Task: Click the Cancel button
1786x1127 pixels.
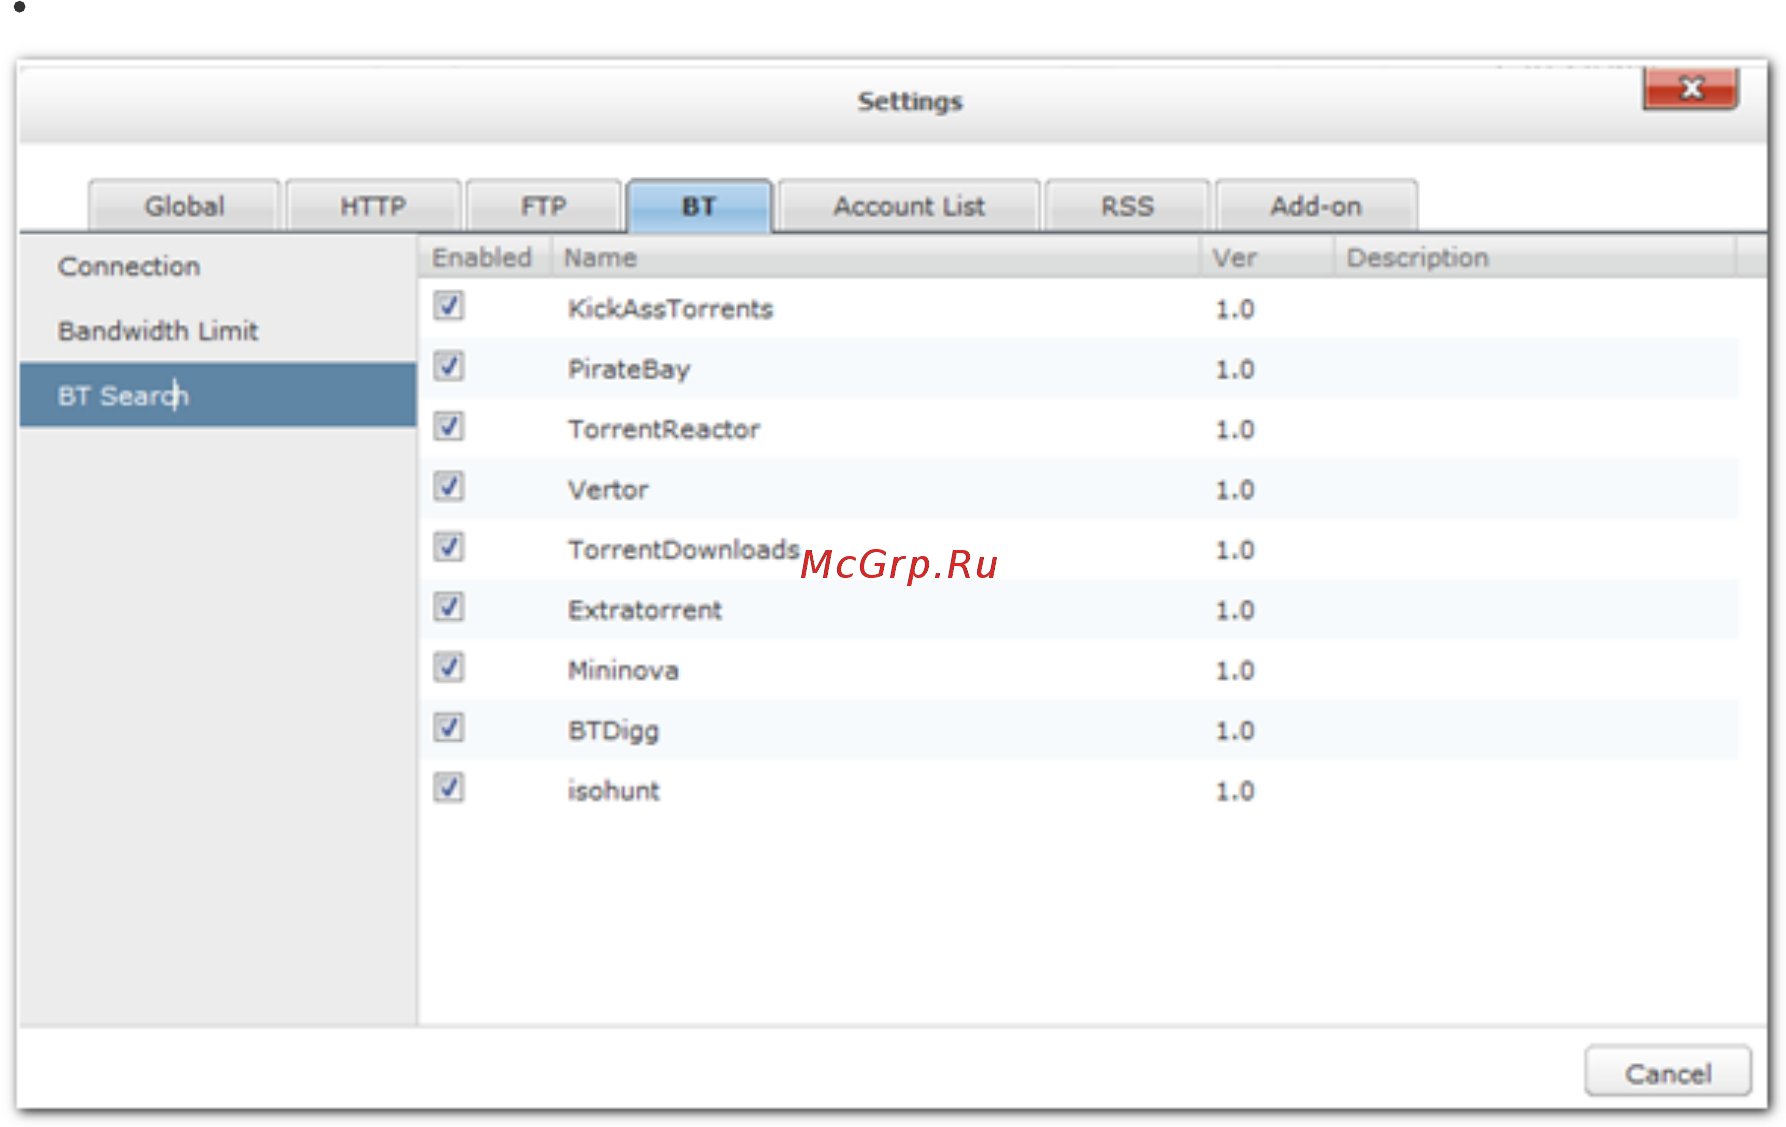Action: coord(1668,1073)
